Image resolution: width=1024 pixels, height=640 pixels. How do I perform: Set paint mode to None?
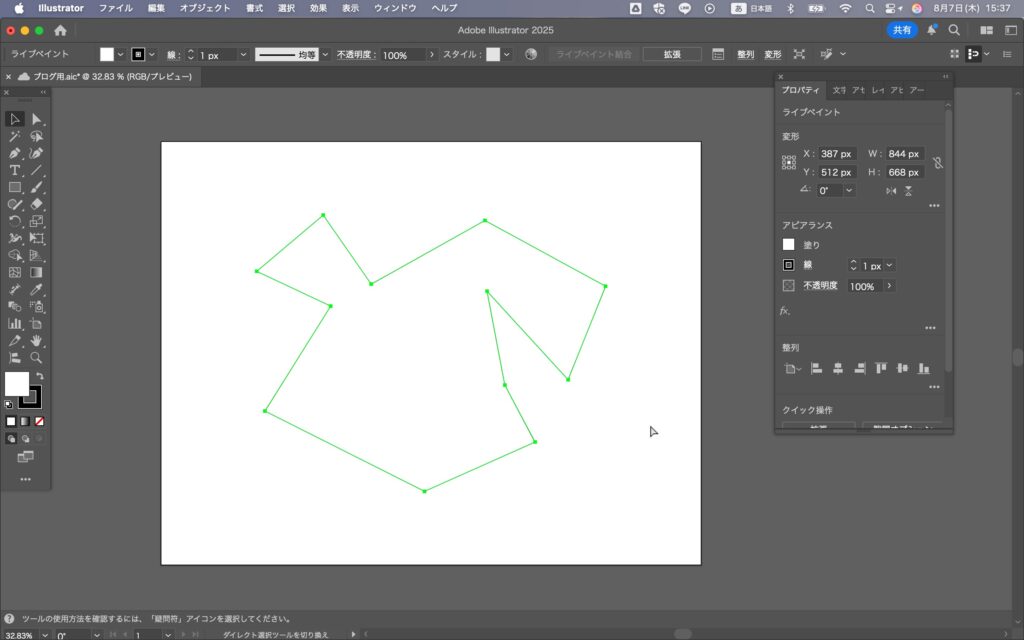39,421
